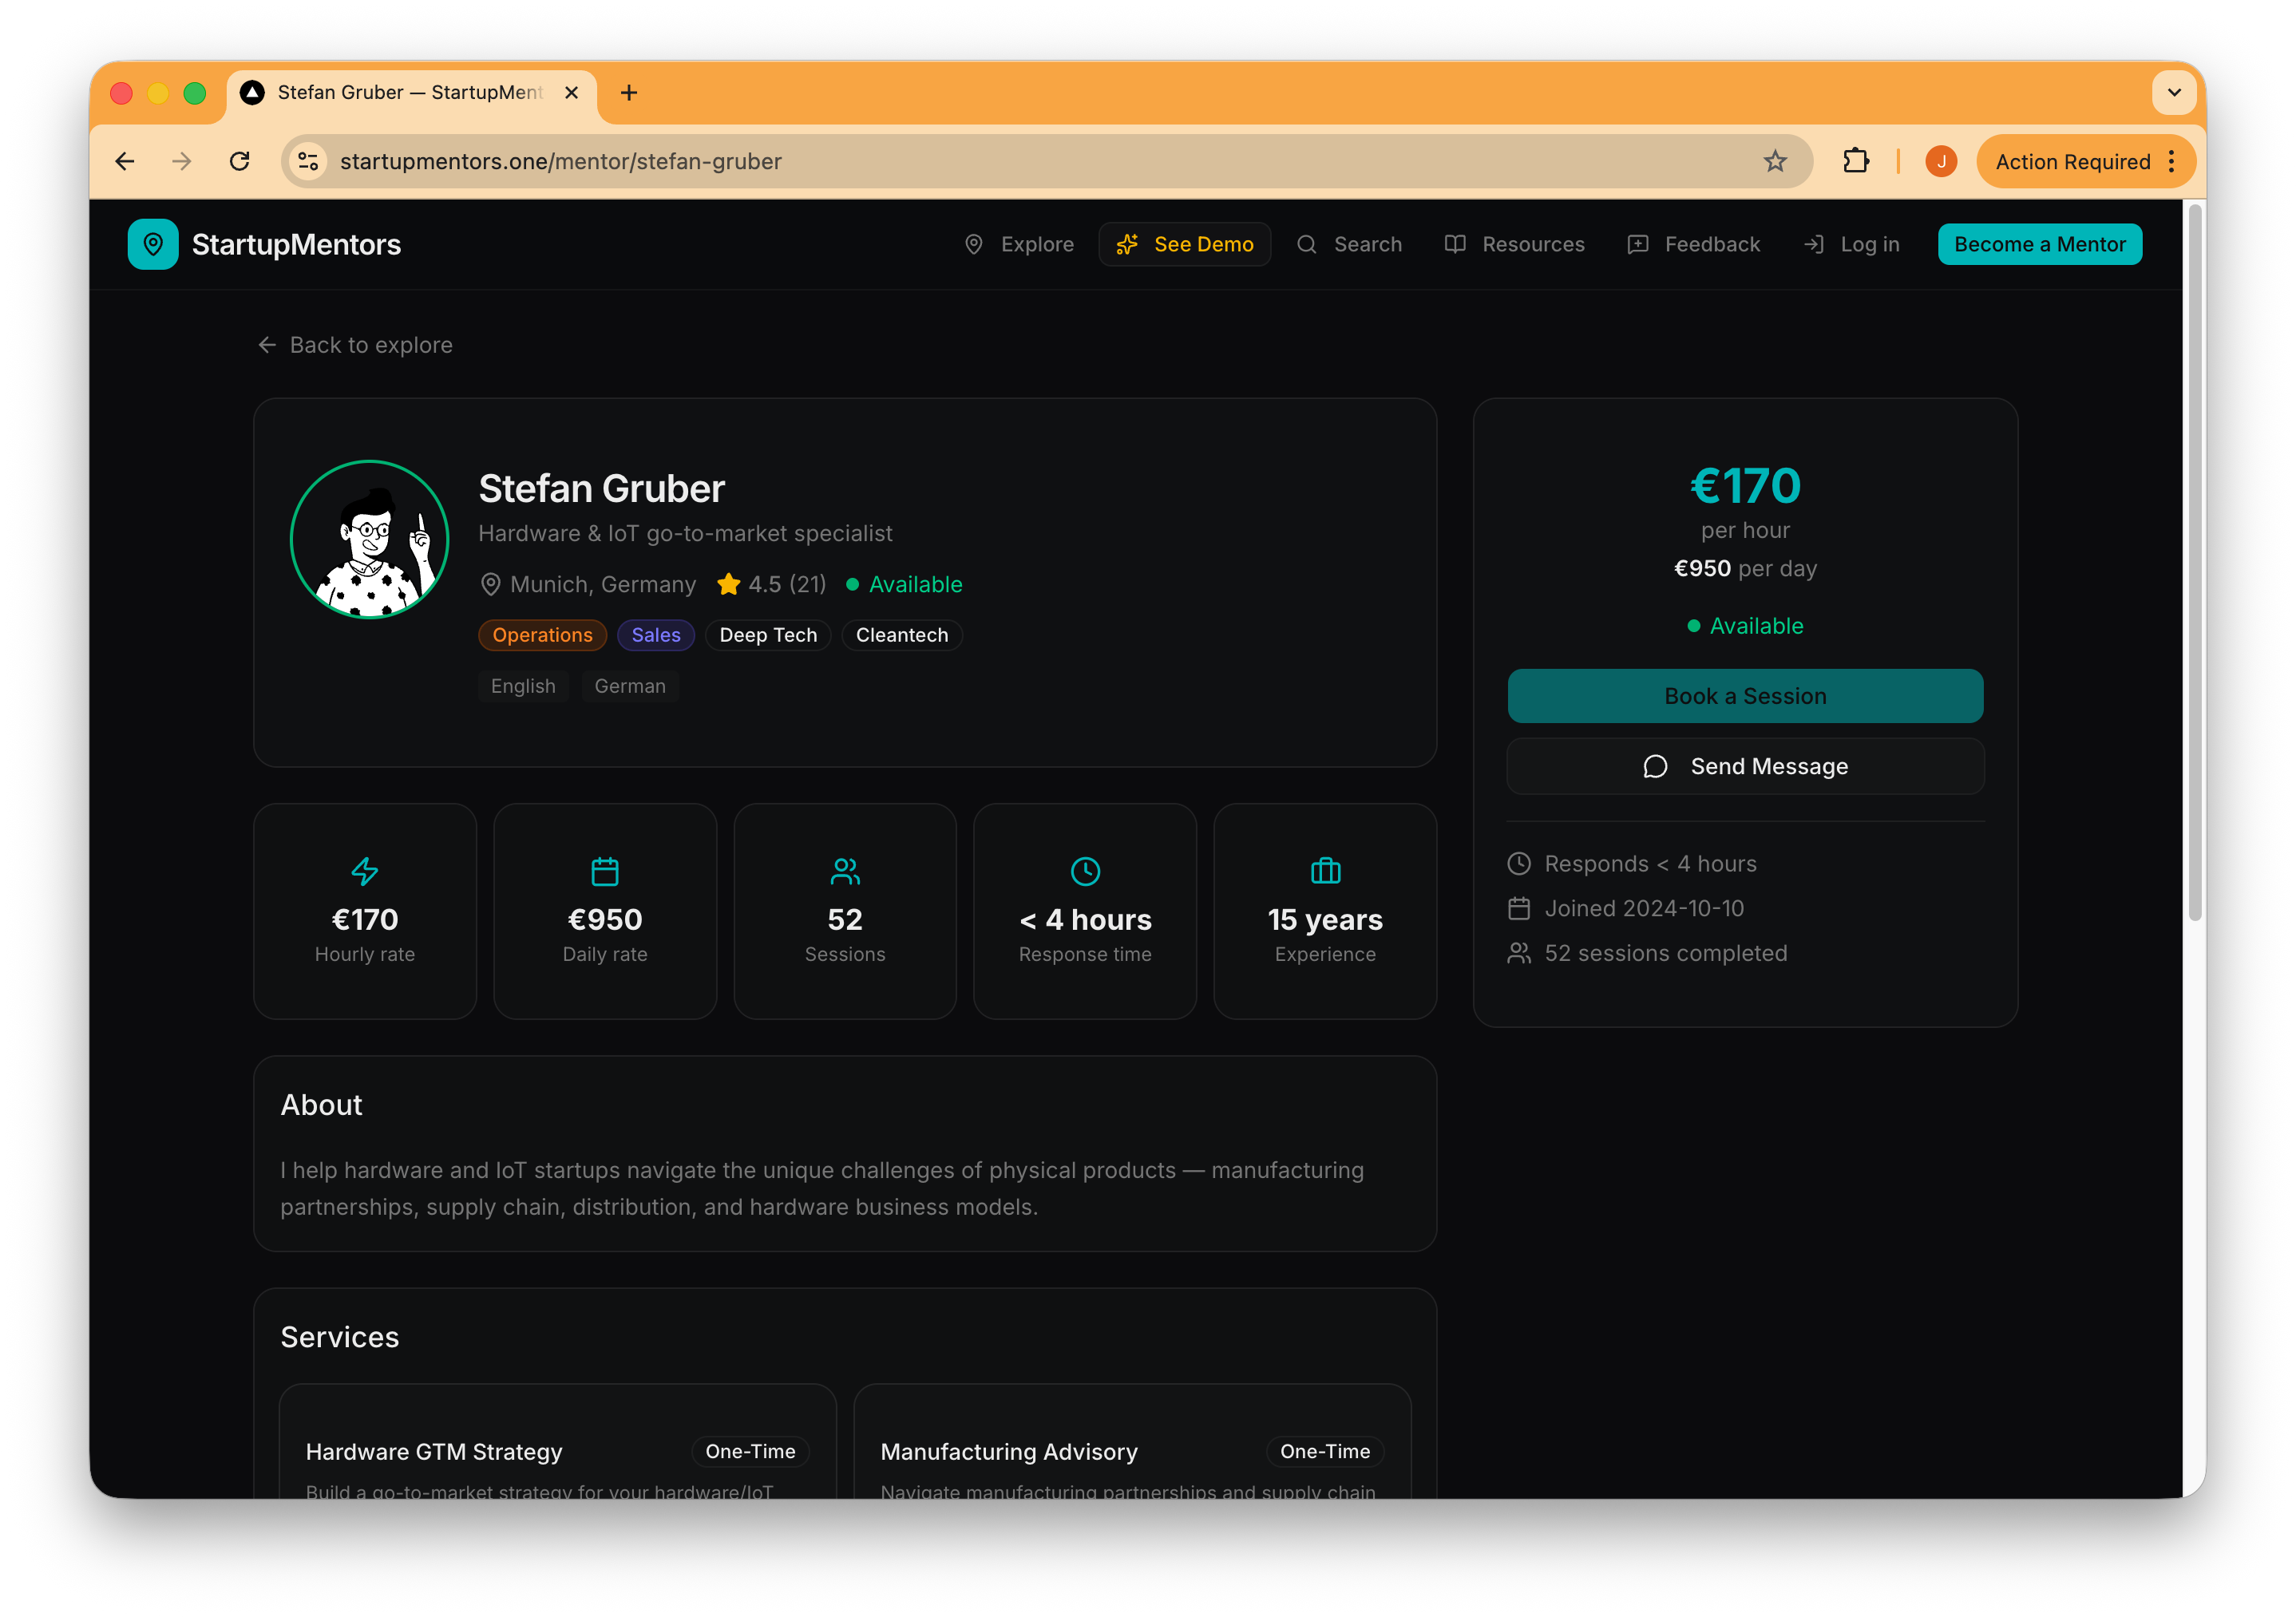Click the green Available status in header card
This screenshot has width=2296, height=1617.
pyautogui.click(x=905, y=584)
